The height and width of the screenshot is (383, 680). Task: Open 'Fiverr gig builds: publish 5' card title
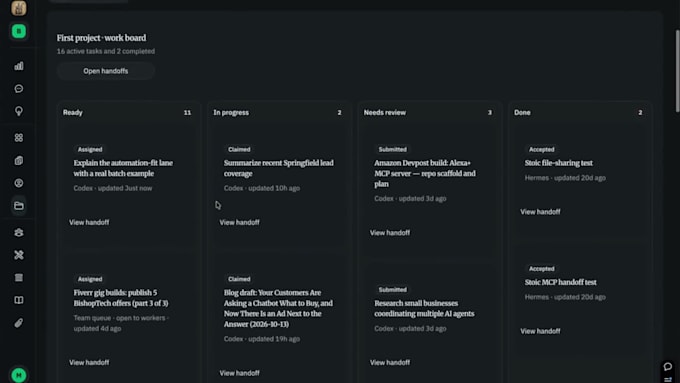121,298
